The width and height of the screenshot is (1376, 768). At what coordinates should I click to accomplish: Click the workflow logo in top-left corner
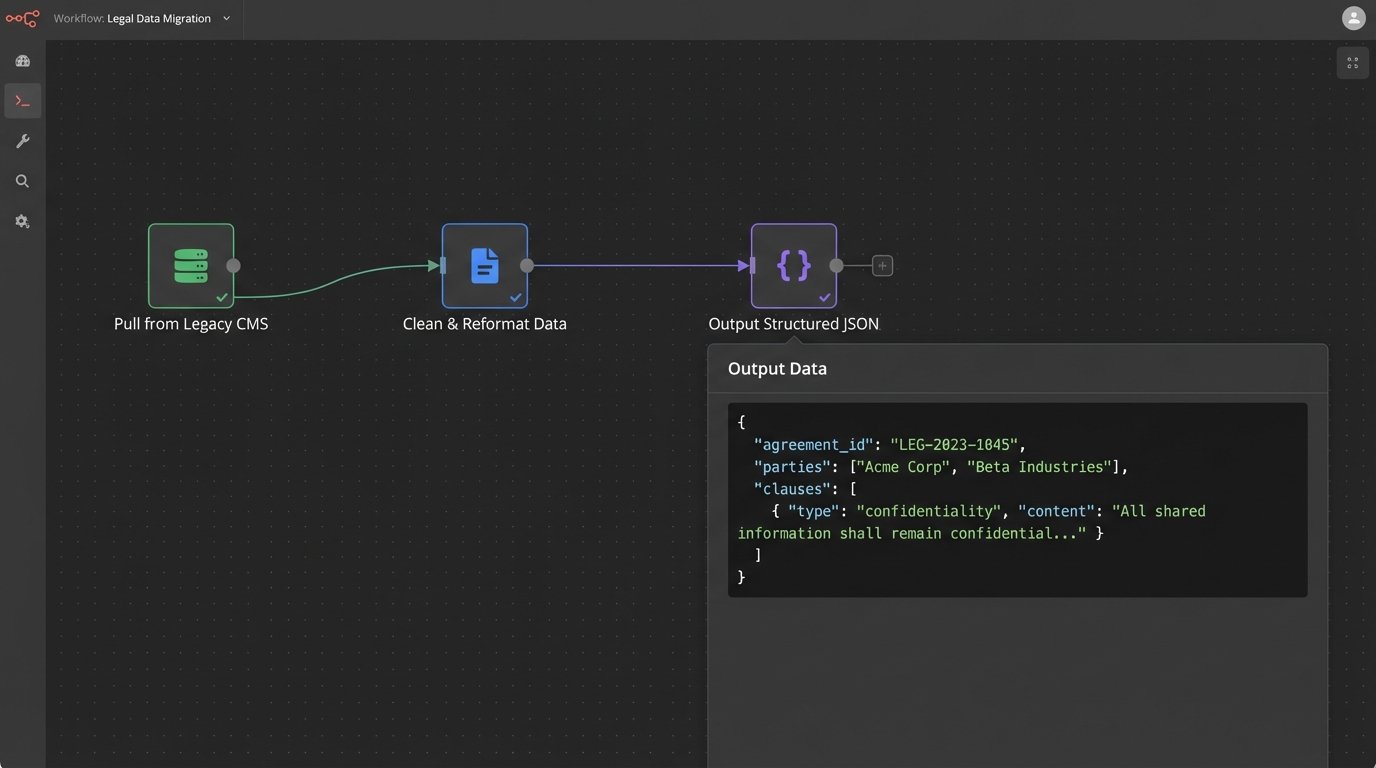22,19
